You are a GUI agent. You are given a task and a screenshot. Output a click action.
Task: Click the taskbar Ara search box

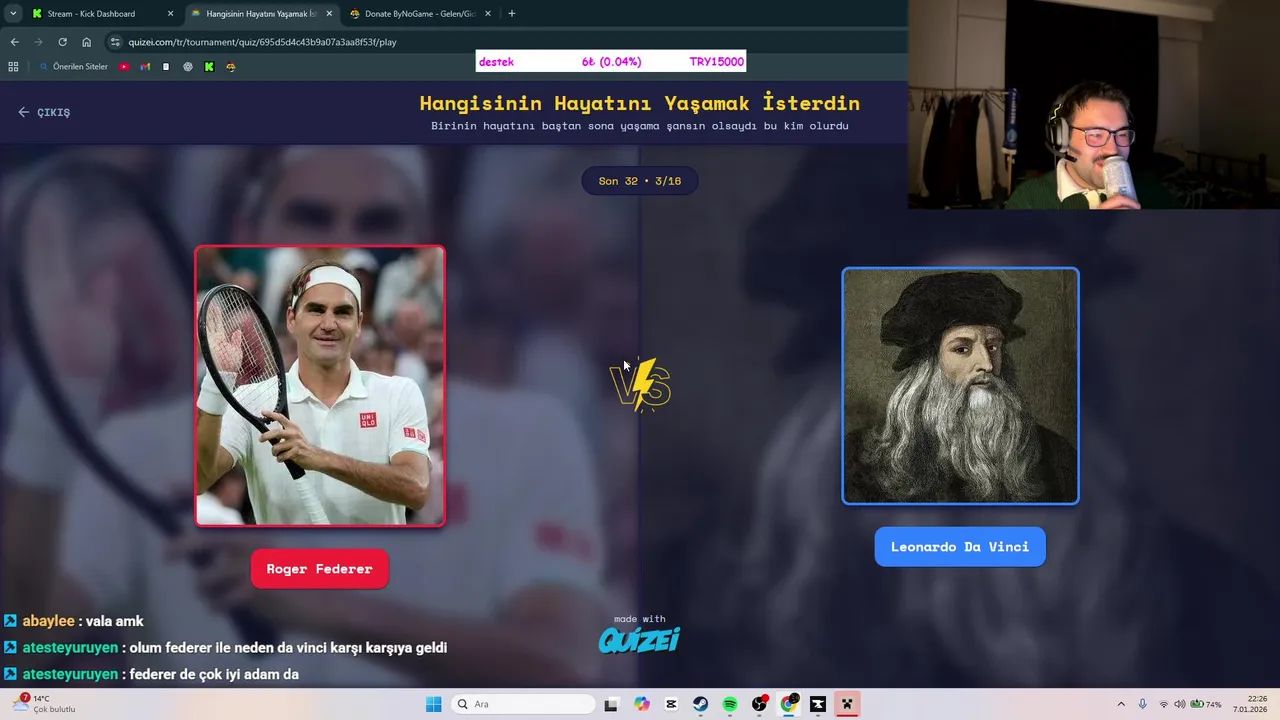point(522,704)
